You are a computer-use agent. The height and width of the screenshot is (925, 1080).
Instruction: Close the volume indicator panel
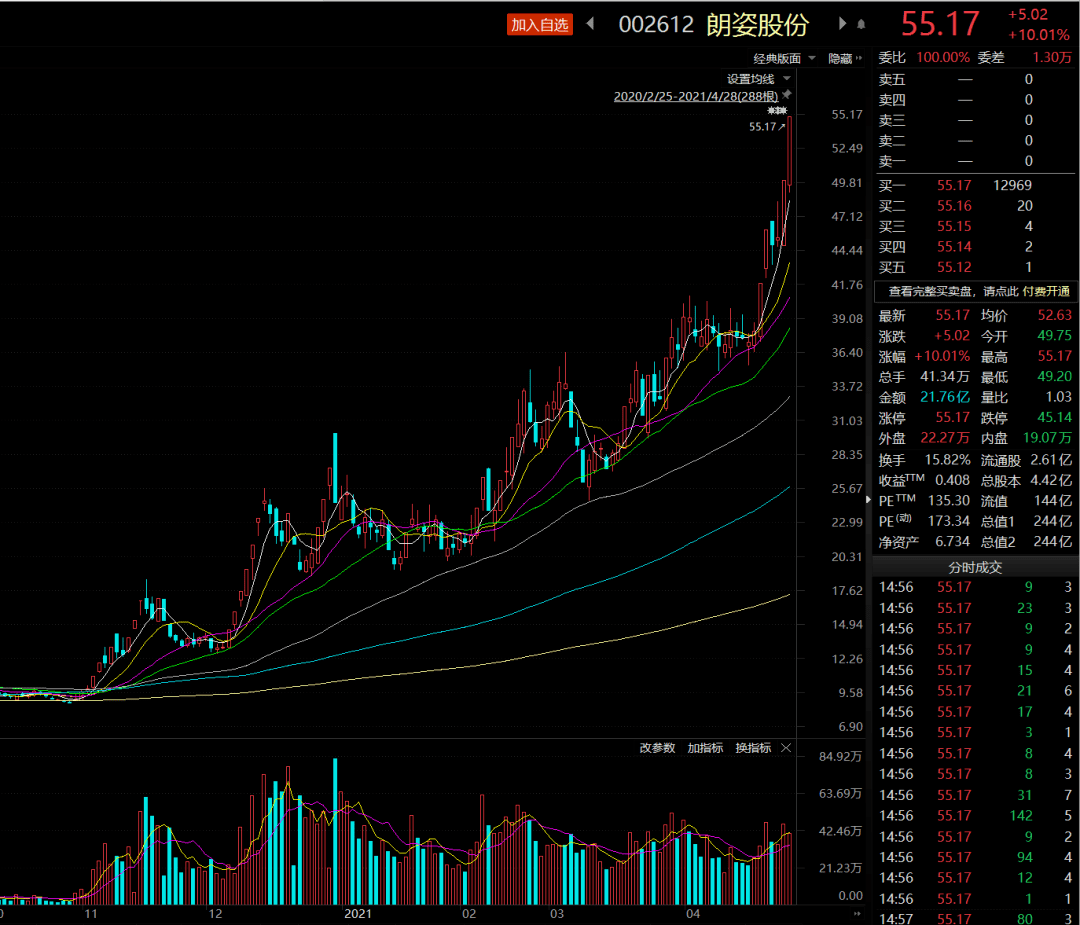(x=786, y=747)
